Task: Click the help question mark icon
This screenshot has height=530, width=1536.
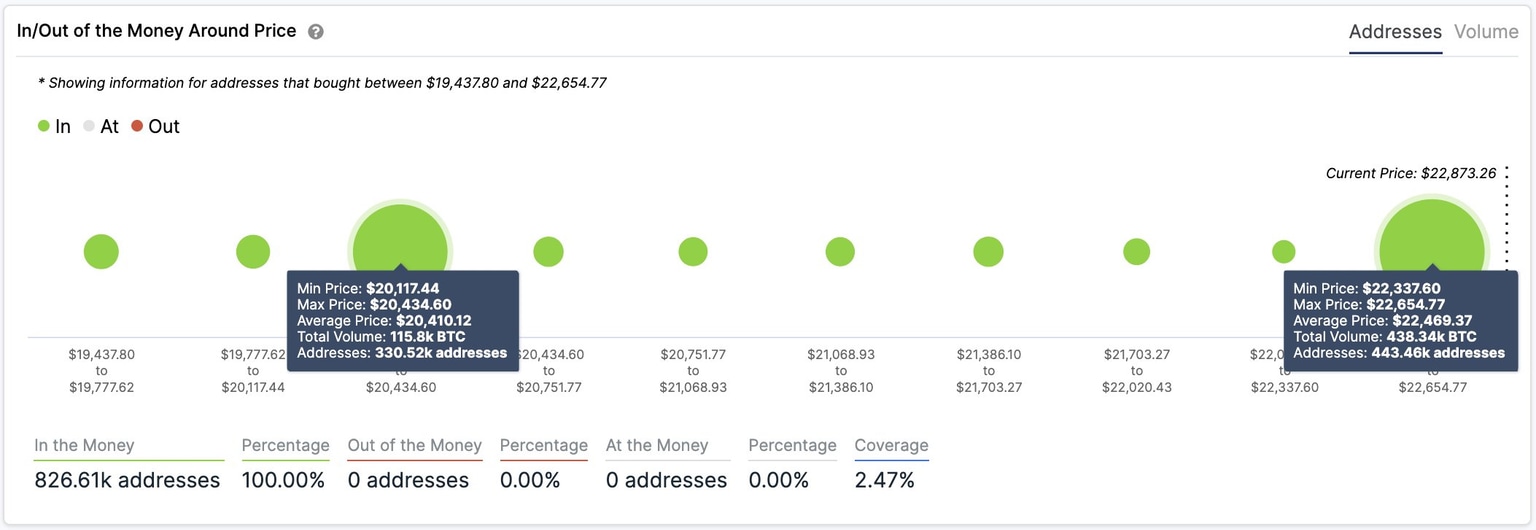Action: click(x=316, y=32)
